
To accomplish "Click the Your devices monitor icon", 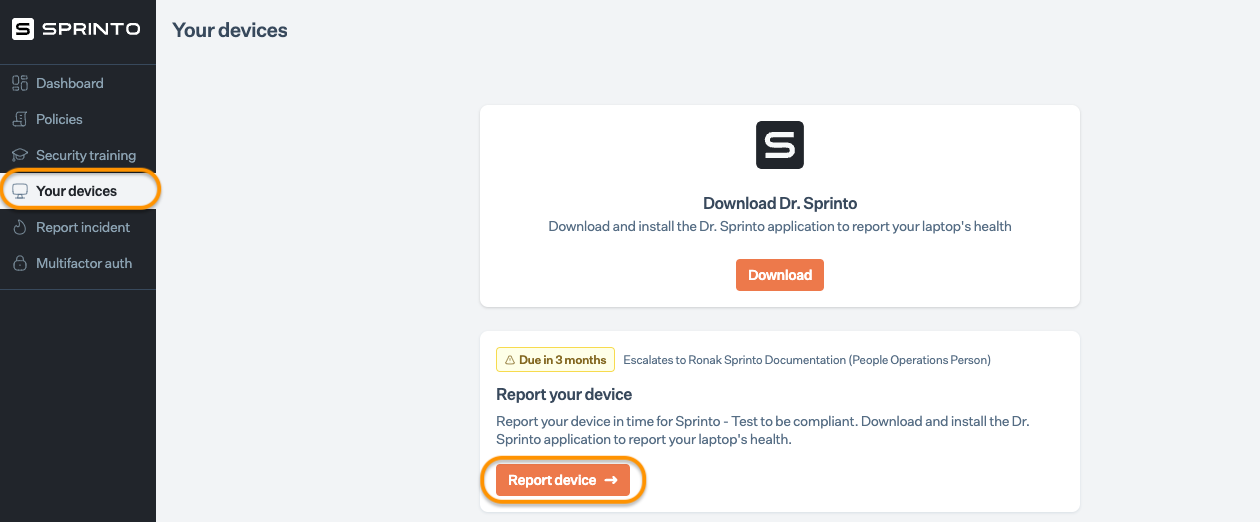I will [x=19, y=191].
